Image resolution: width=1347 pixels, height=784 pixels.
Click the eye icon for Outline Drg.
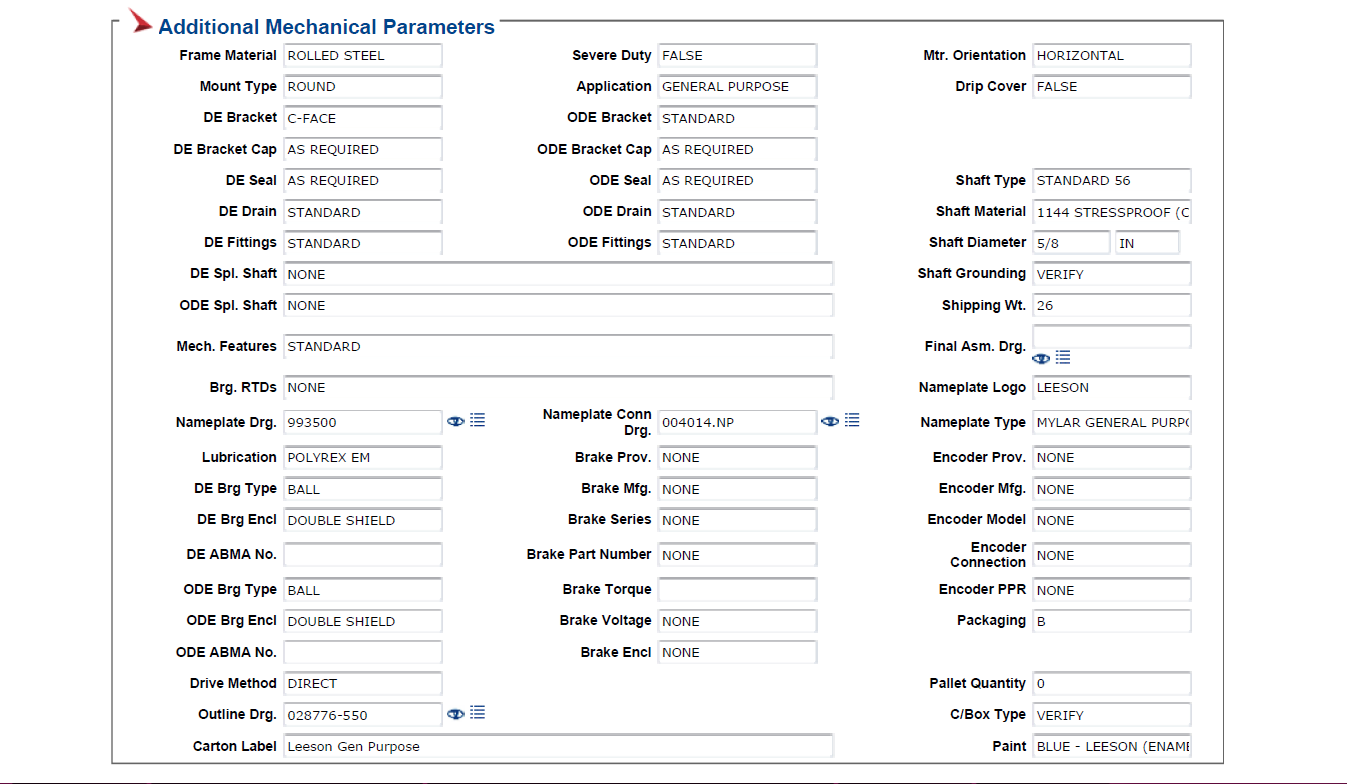tap(456, 713)
